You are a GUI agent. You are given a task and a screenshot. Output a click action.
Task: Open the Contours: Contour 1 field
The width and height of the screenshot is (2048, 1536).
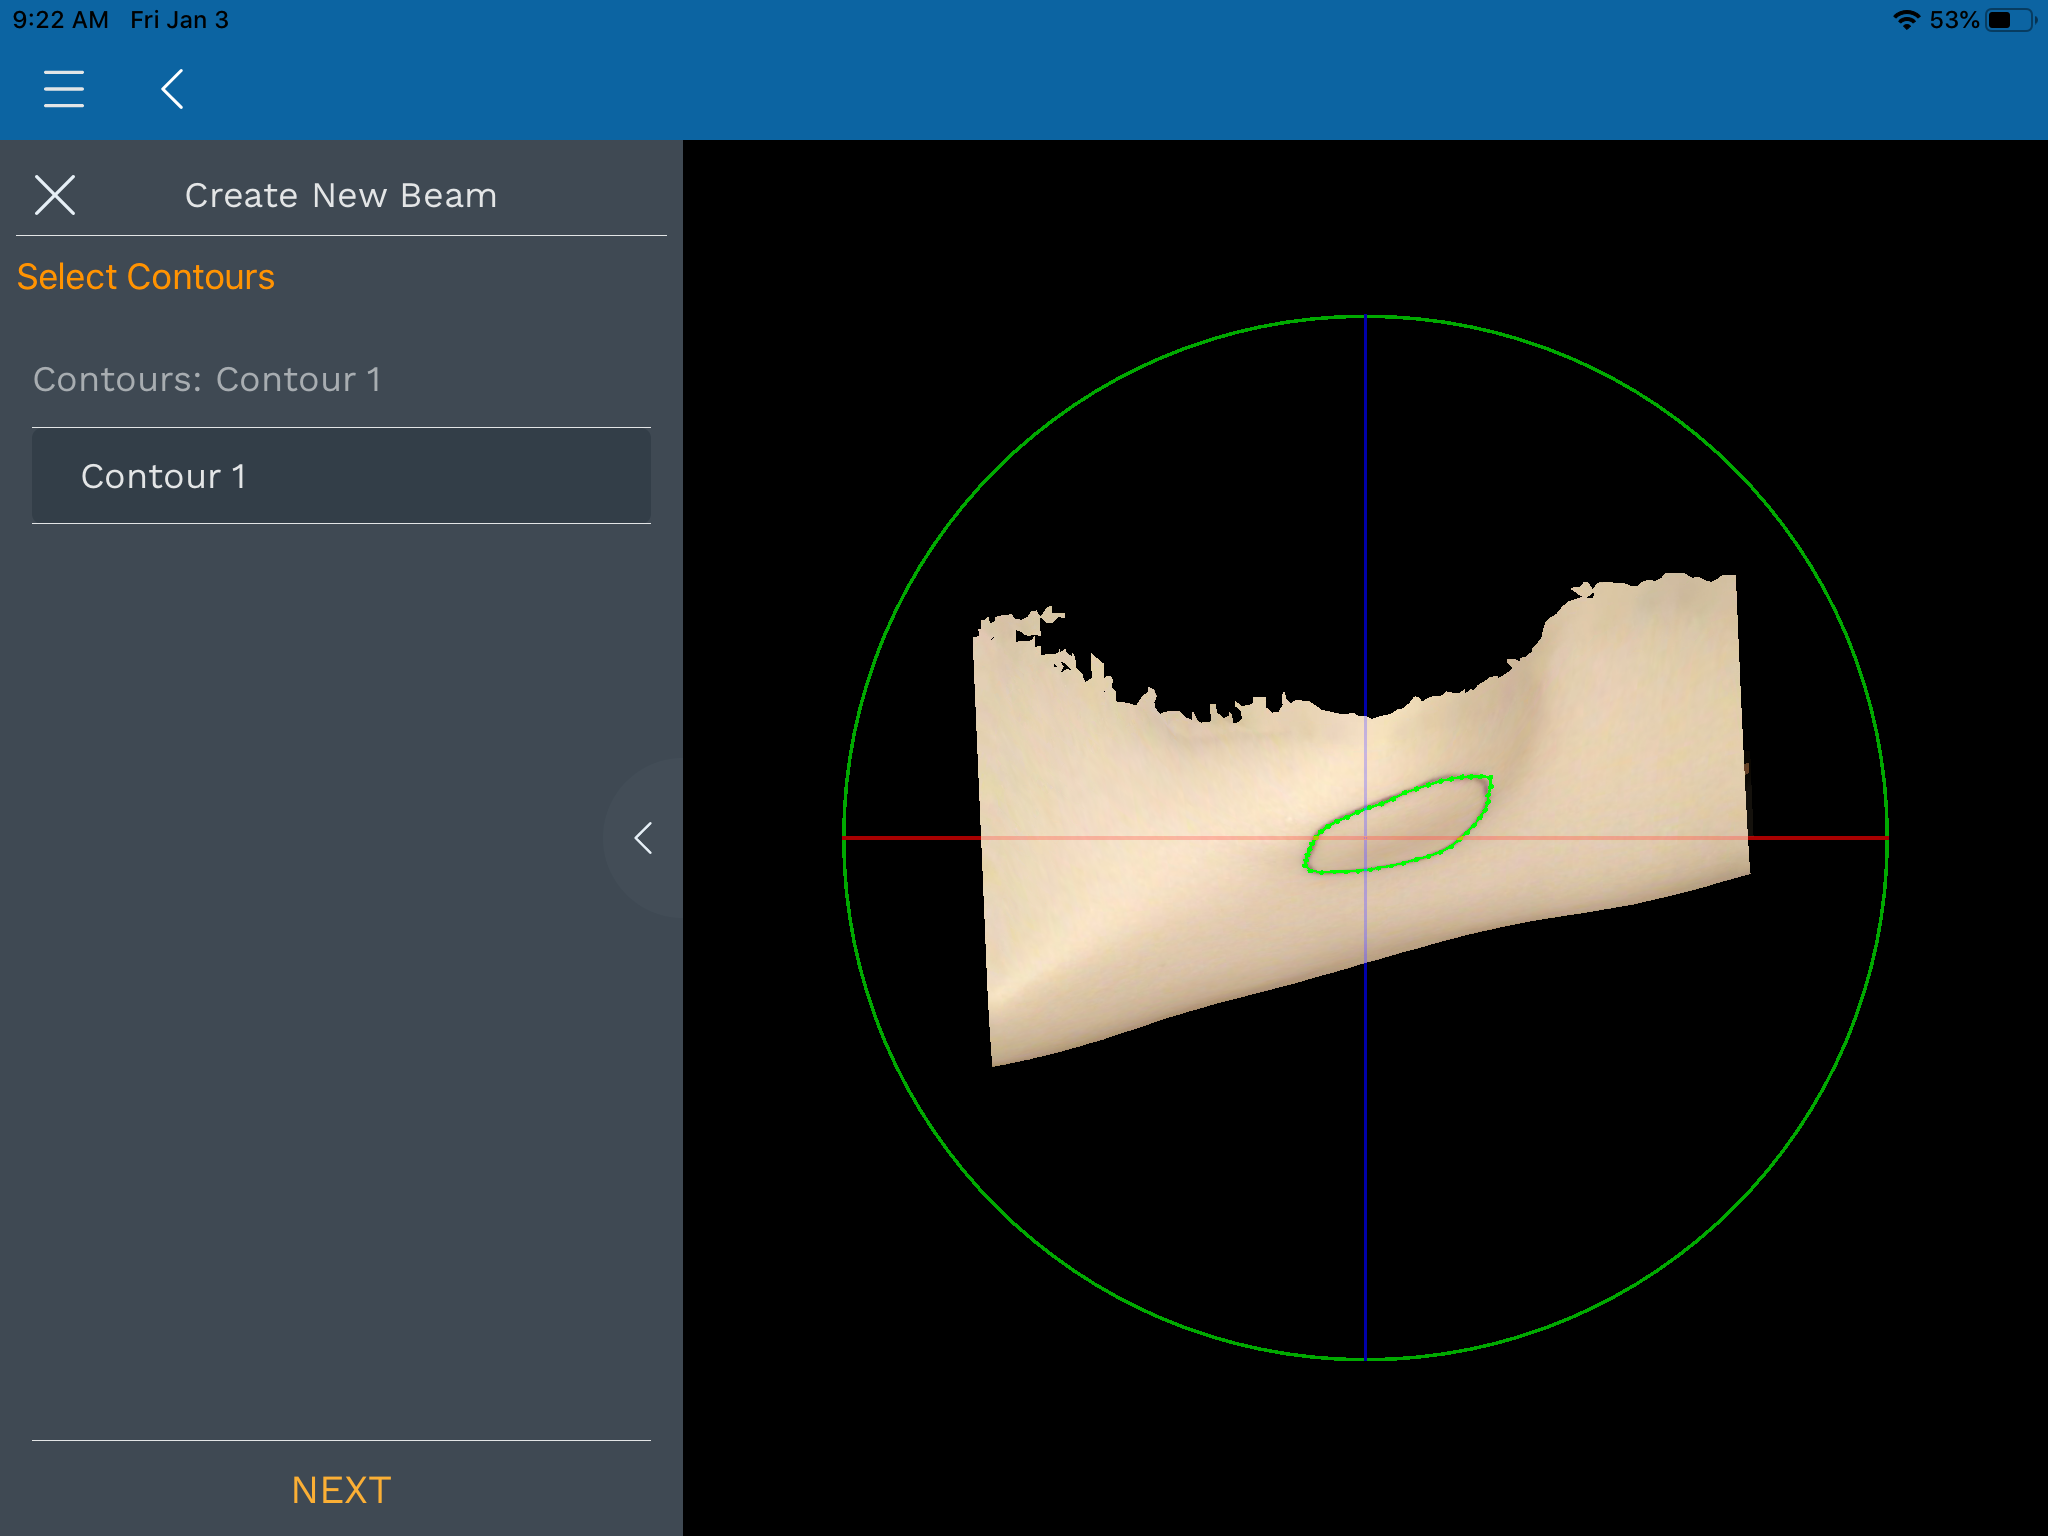pyautogui.click(x=207, y=380)
